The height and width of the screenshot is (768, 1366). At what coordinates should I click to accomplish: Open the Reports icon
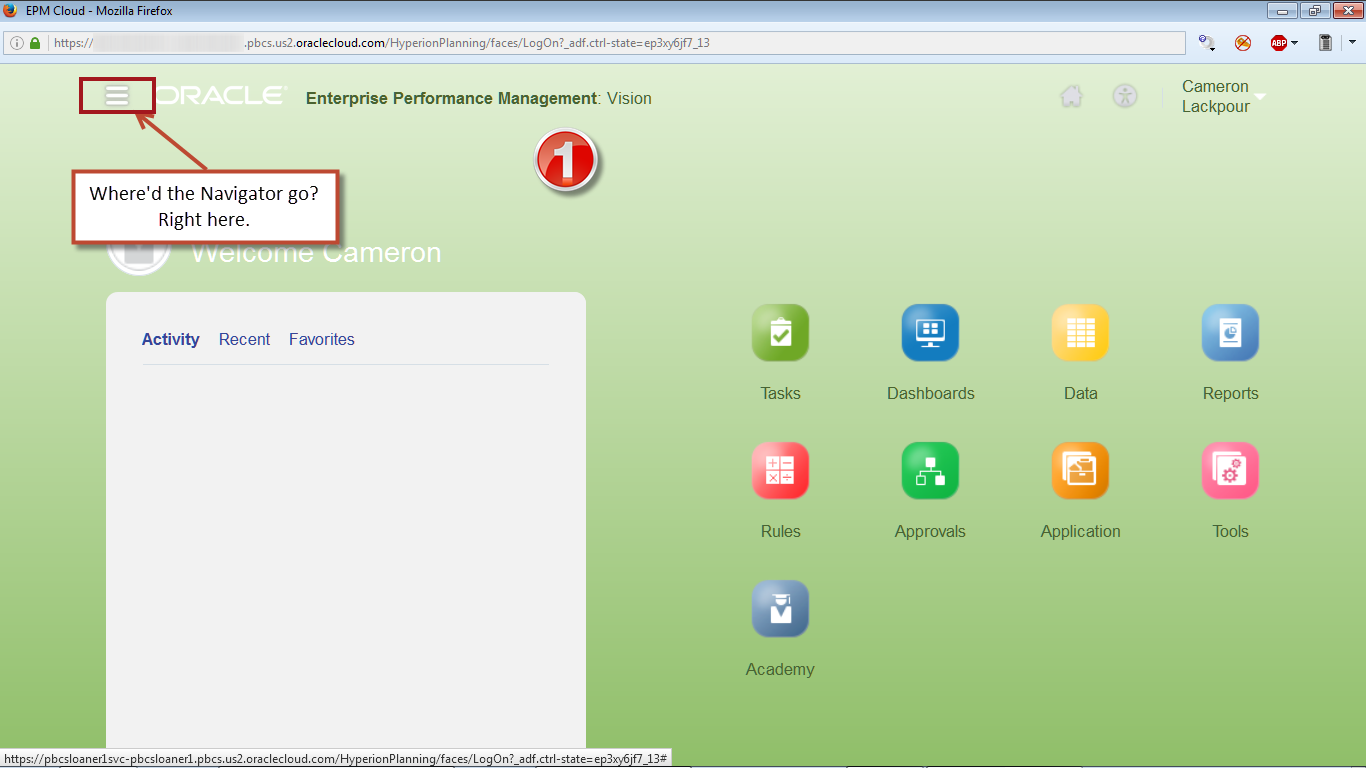pyautogui.click(x=1230, y=333)
